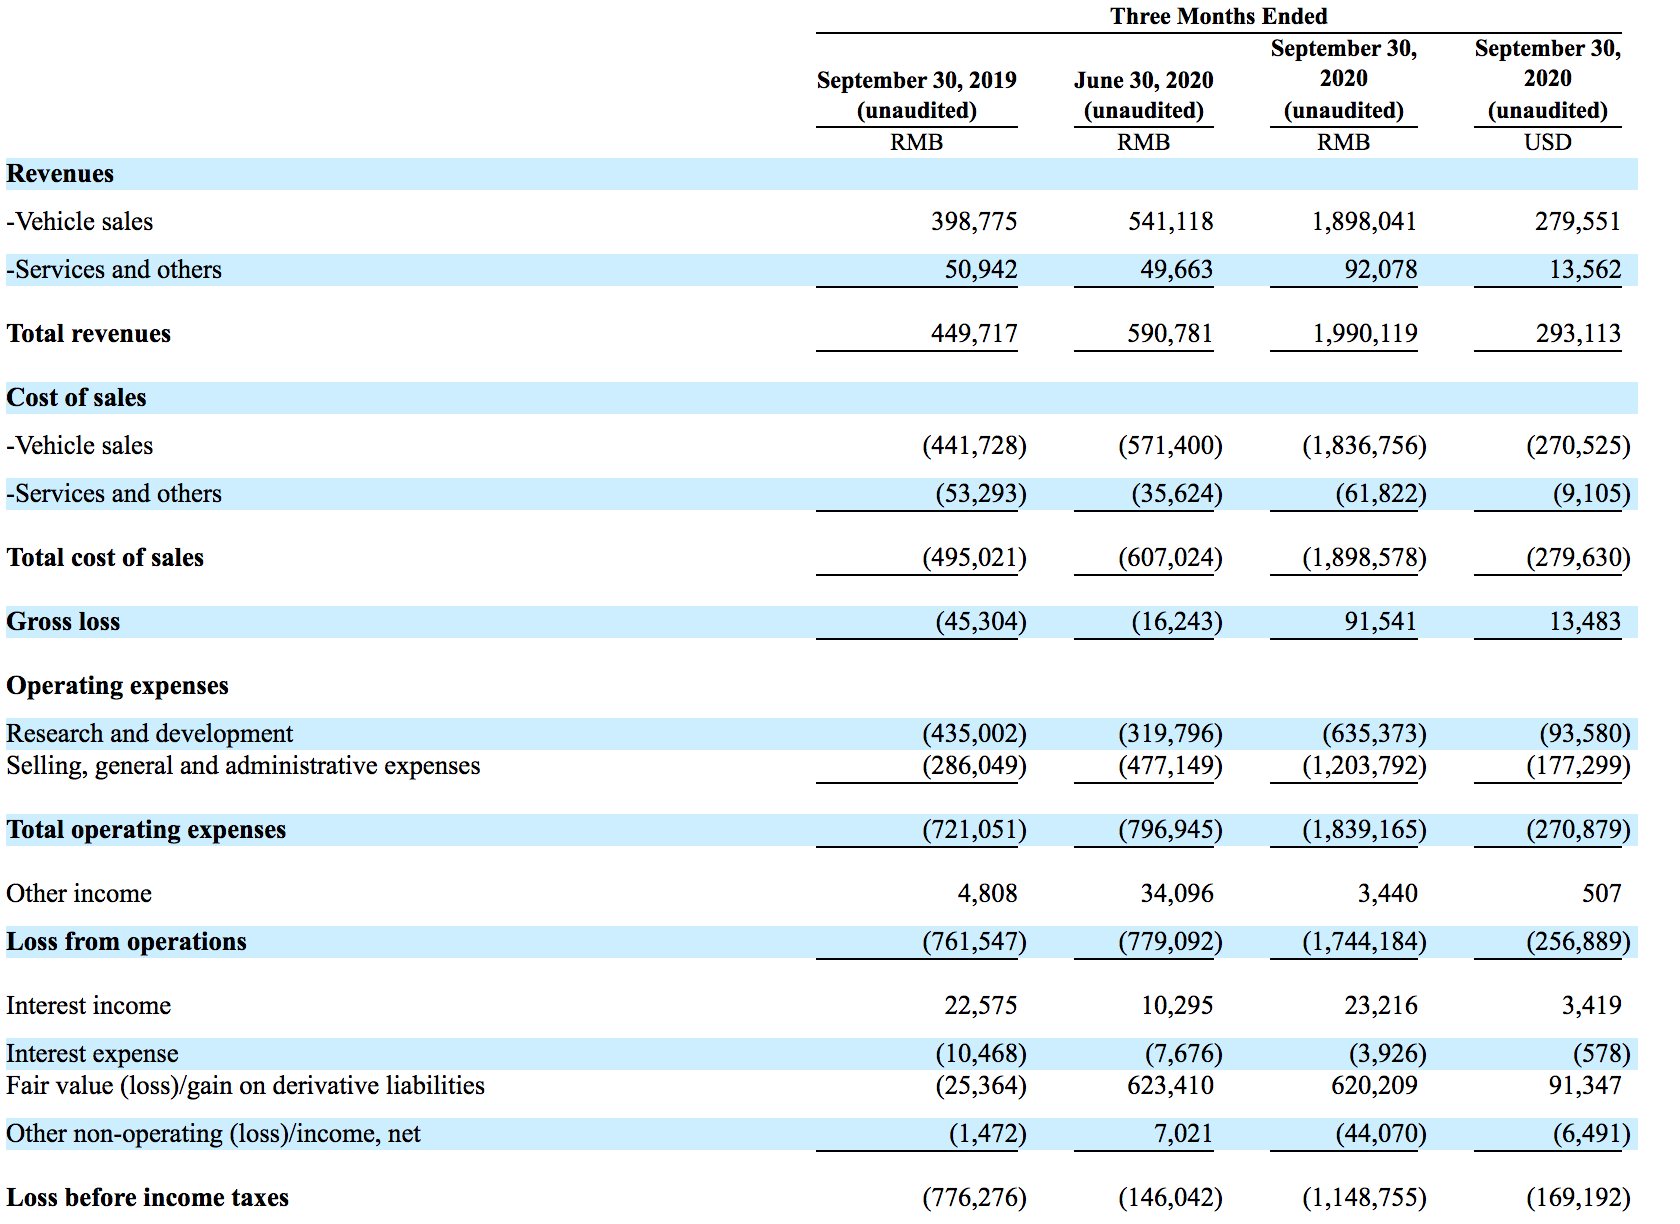Viewport: 1680px width, 1224px height.
Task: Select the Loss before income taxes label
Action: (147, 1197)
